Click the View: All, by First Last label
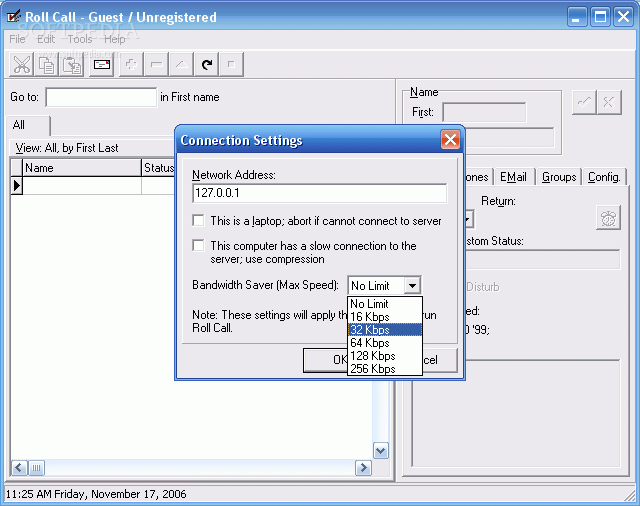This screenshot has width=640, height=506. (x=67, y=148)
